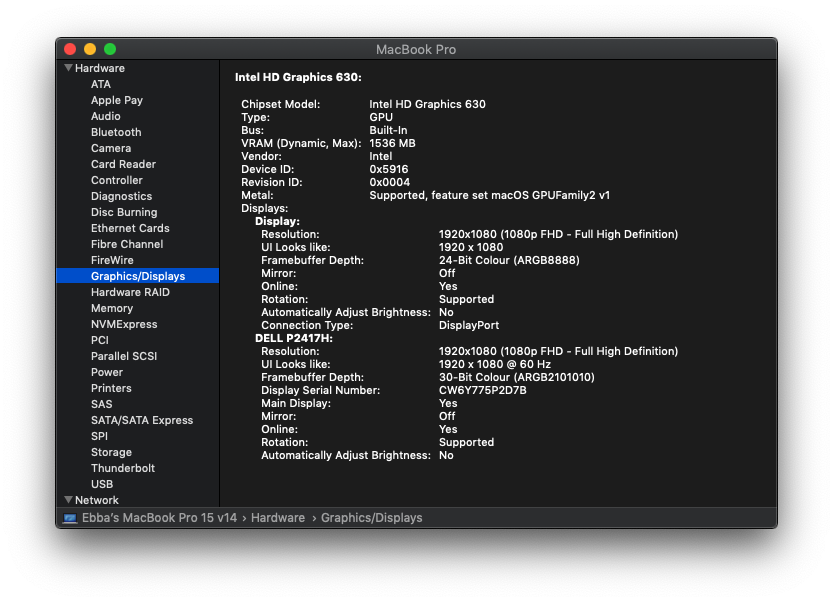Click Graphics/Displays in the path bar

tap(371, 518)
